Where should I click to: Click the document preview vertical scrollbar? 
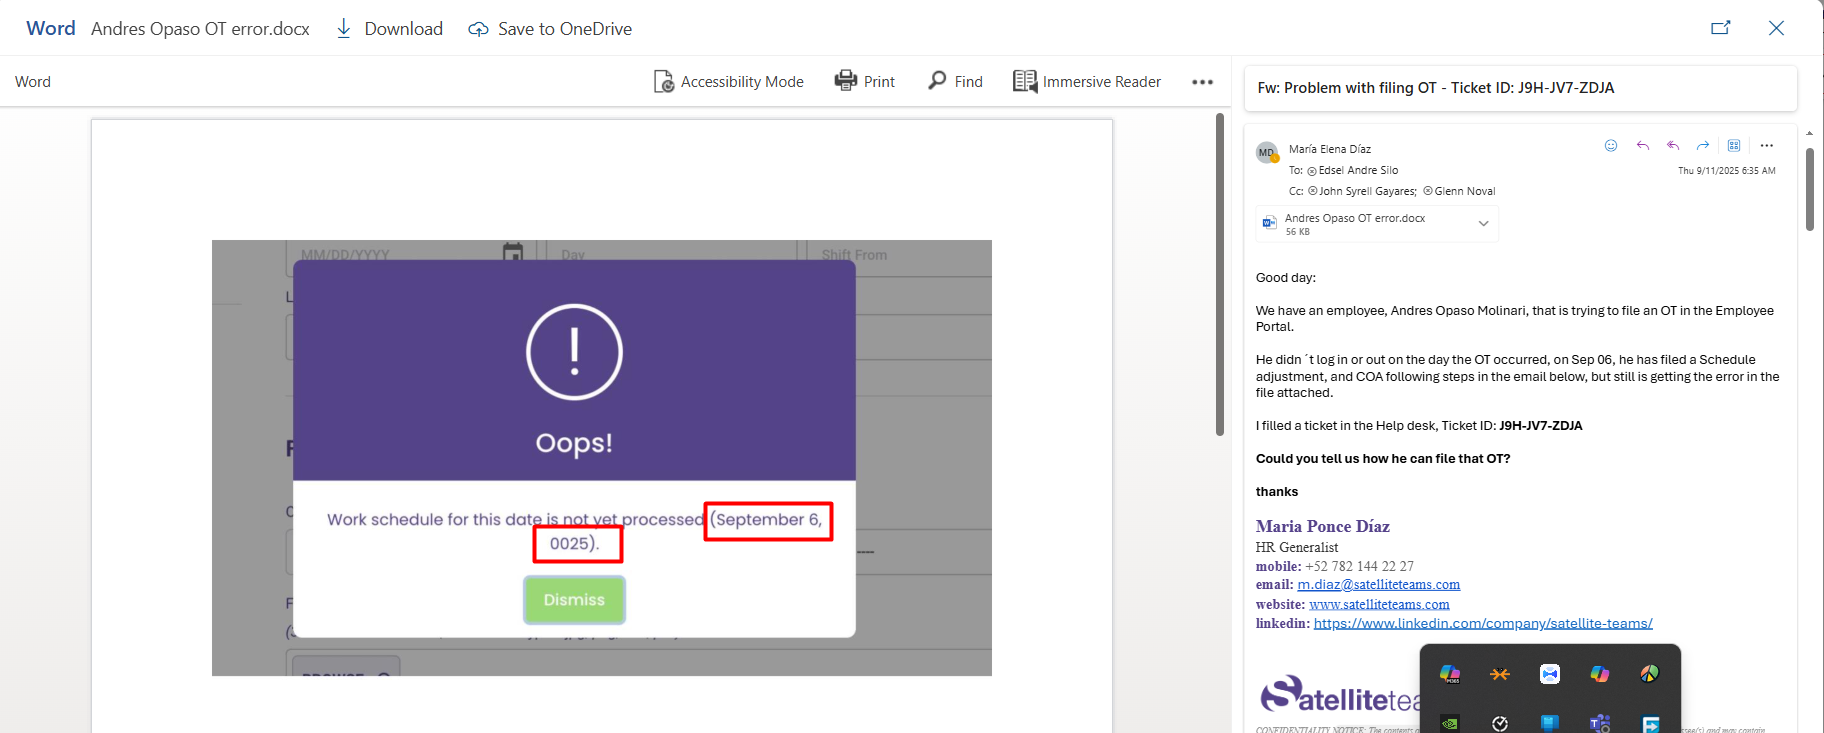pos(1219,275)
